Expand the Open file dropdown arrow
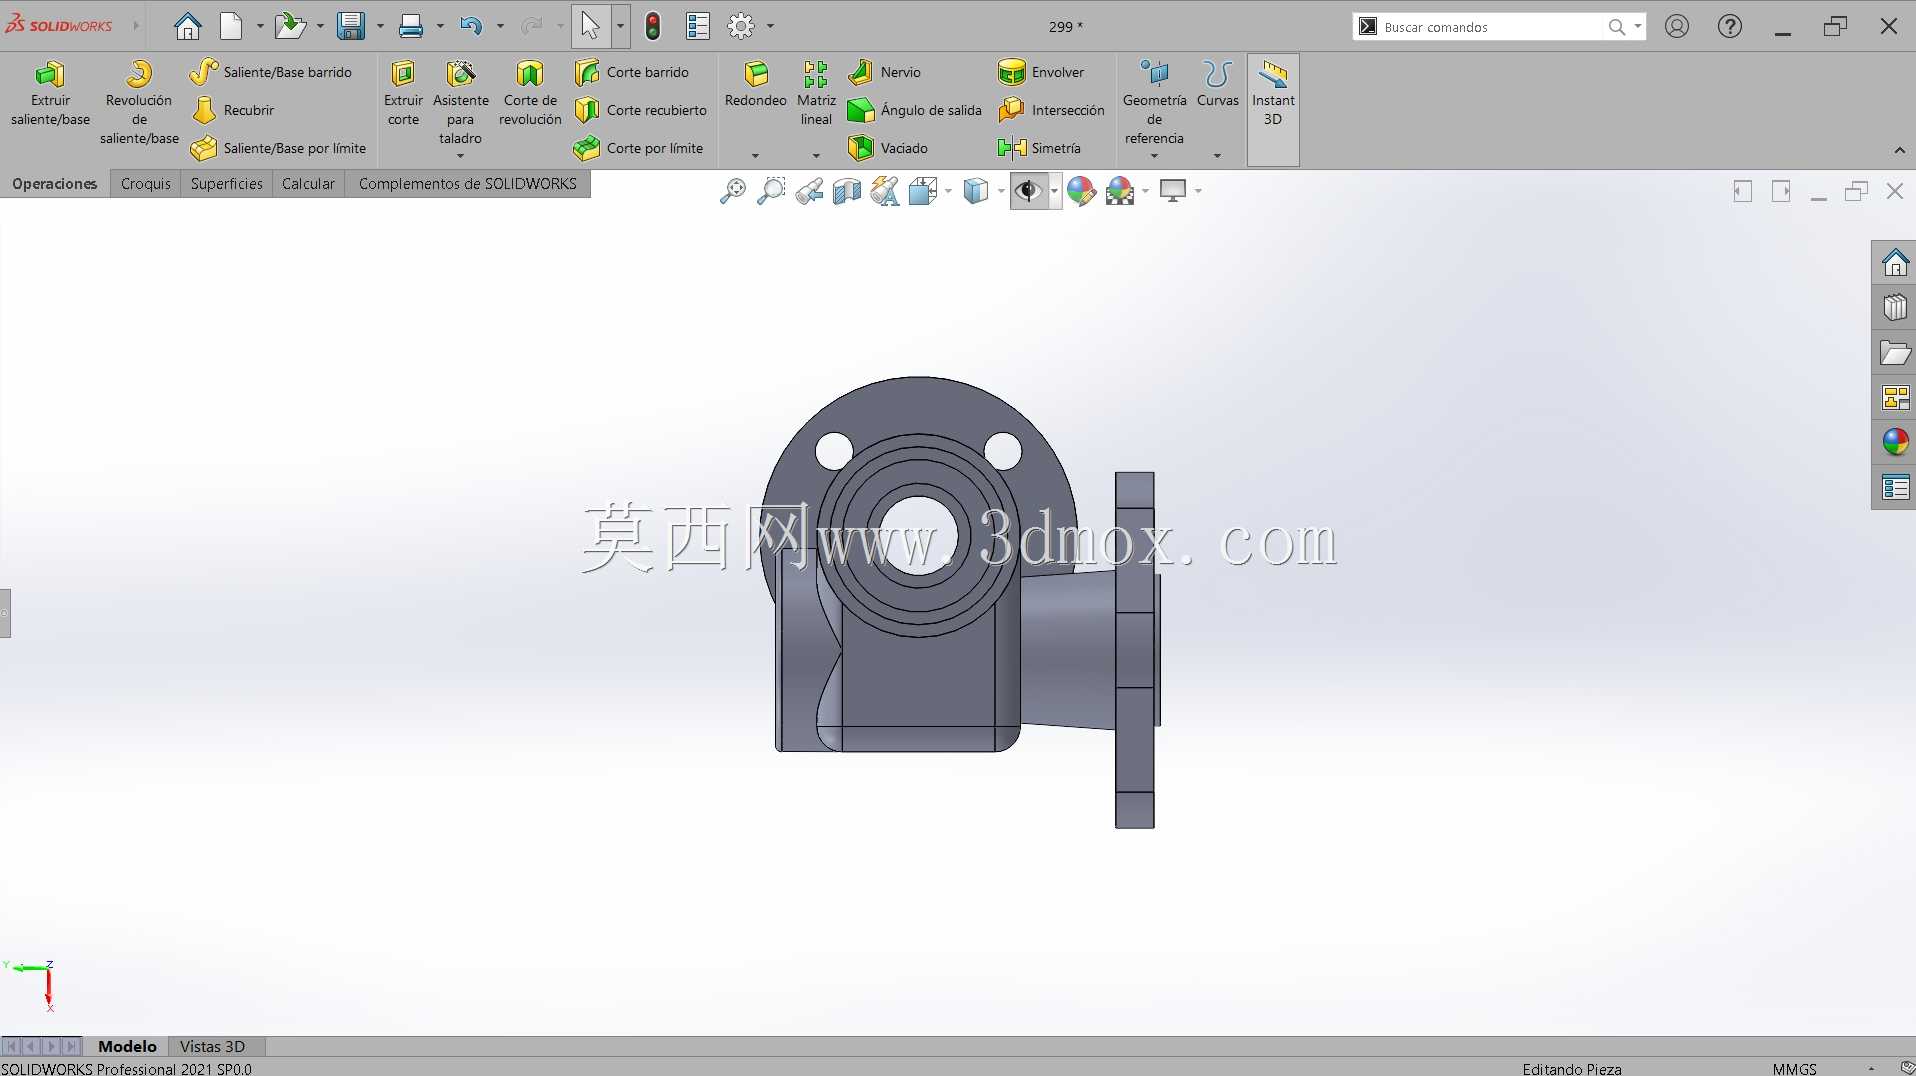1916x1076 pixels. click(x=320, y=27)
